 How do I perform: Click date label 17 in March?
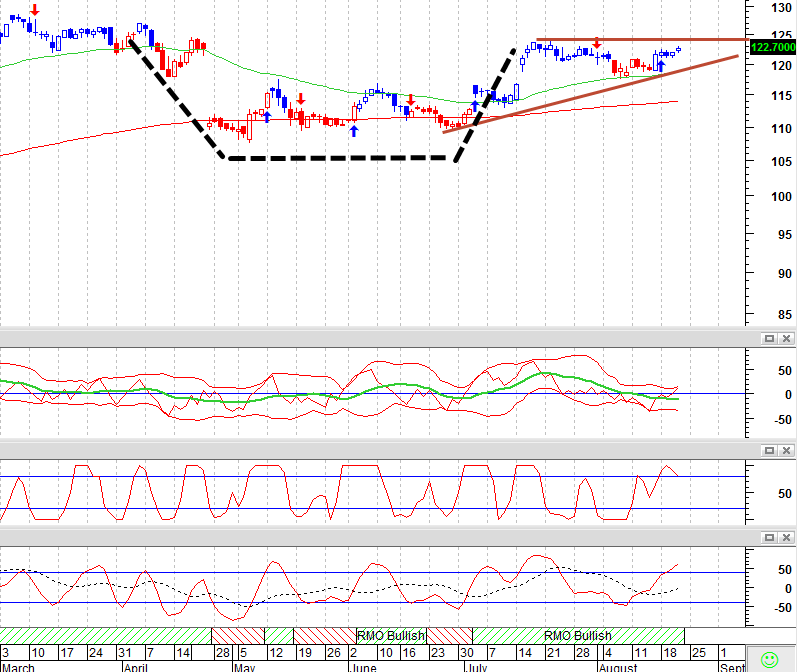(x=67, y=653)
